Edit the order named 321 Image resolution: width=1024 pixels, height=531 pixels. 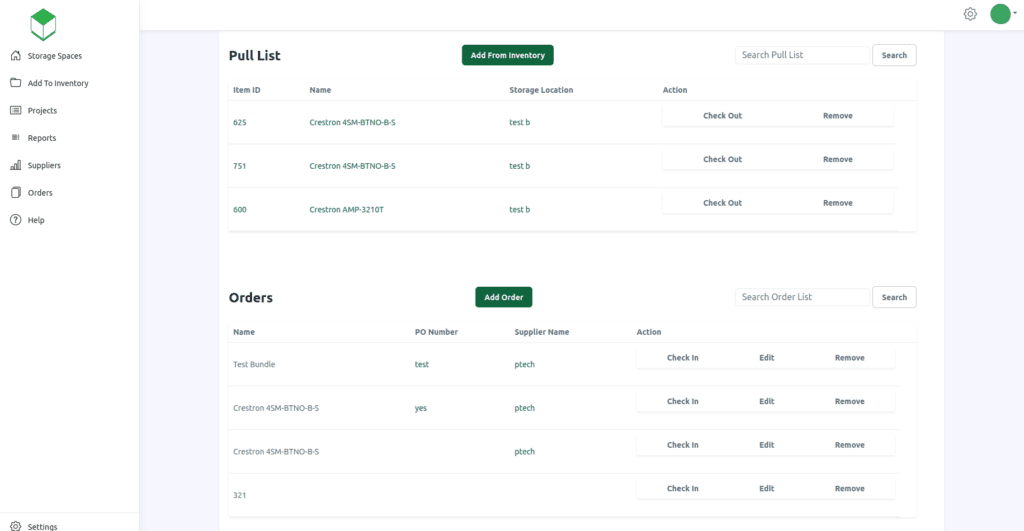[x=767, y=489]
